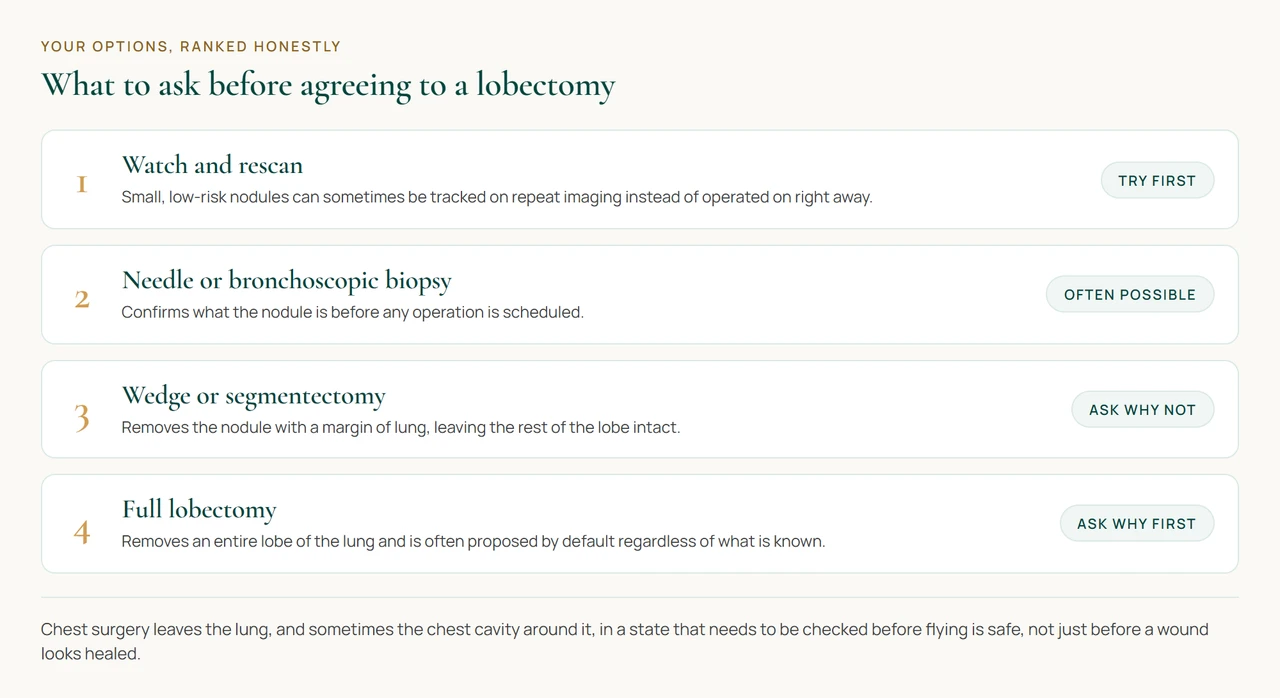Screen dimensions: 1280x698
Task: Click the number 1 rank marker
Action: 82,184
